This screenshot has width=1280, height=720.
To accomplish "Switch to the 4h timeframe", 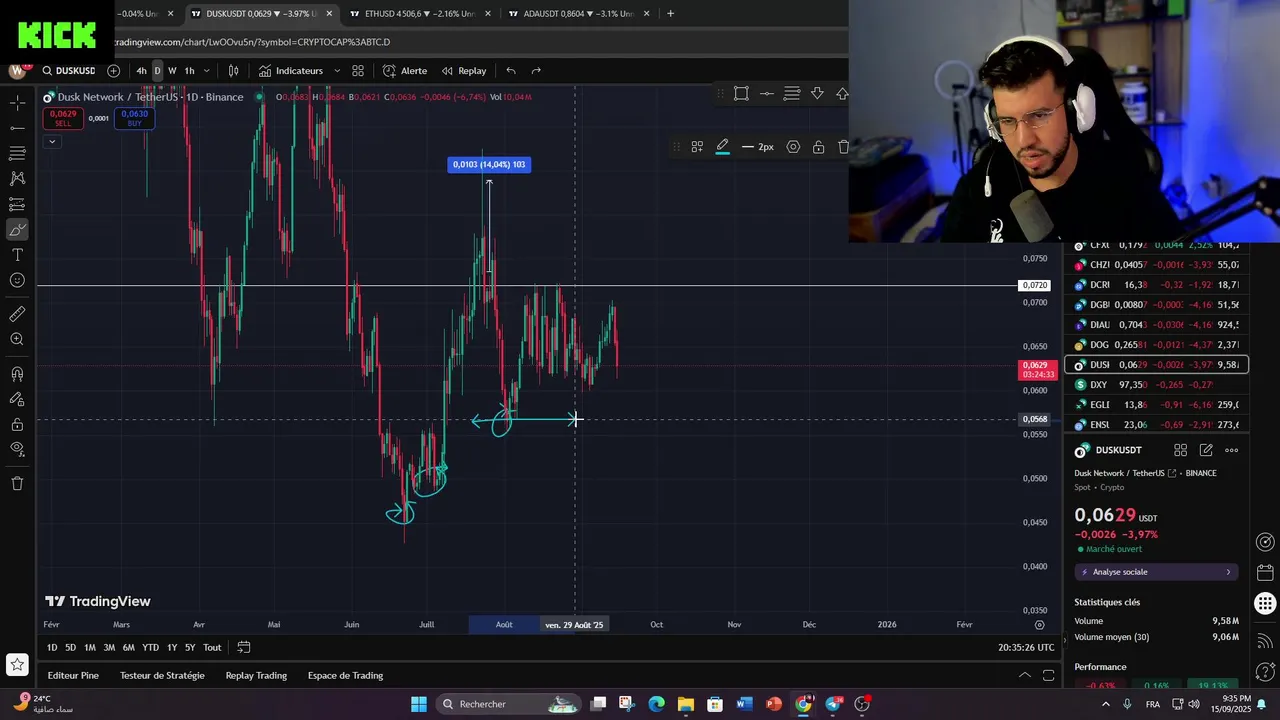I will [x=141, y=71].
